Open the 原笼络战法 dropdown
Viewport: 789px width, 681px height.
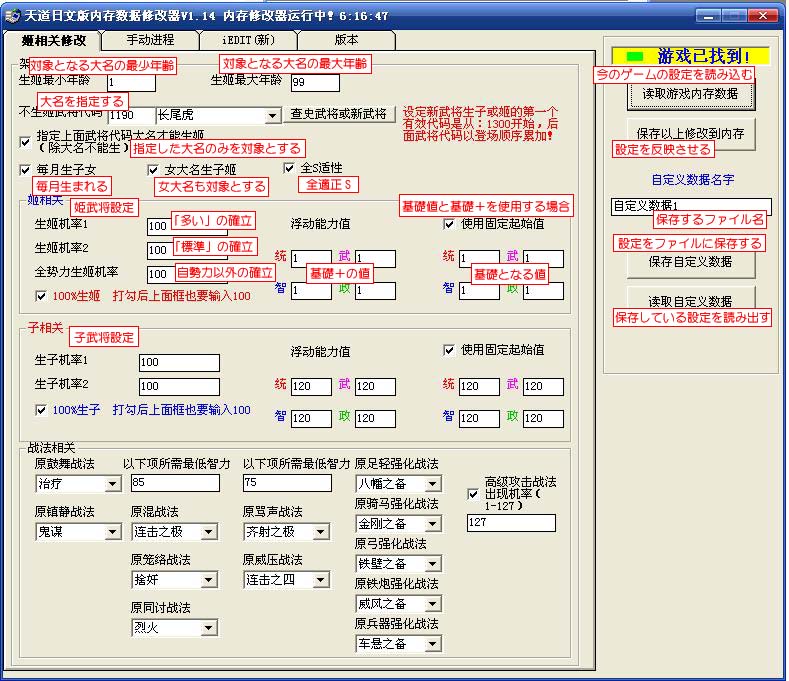[208, 580]
